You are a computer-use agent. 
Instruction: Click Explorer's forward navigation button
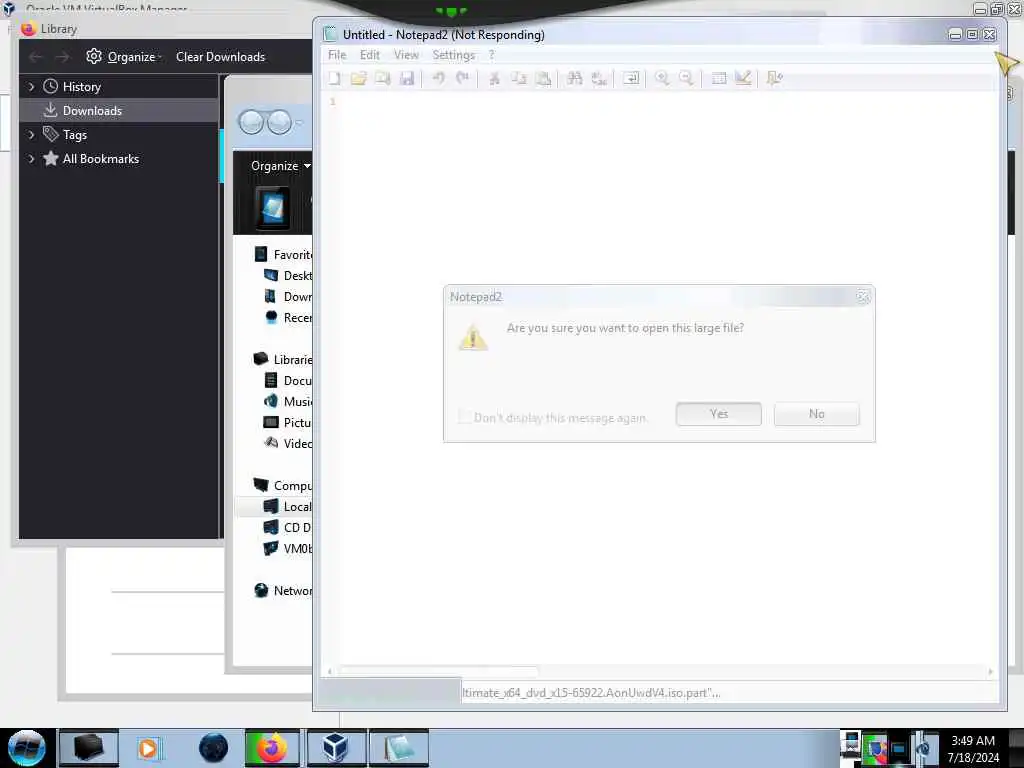pyautogui.click(x=280, y=122)
